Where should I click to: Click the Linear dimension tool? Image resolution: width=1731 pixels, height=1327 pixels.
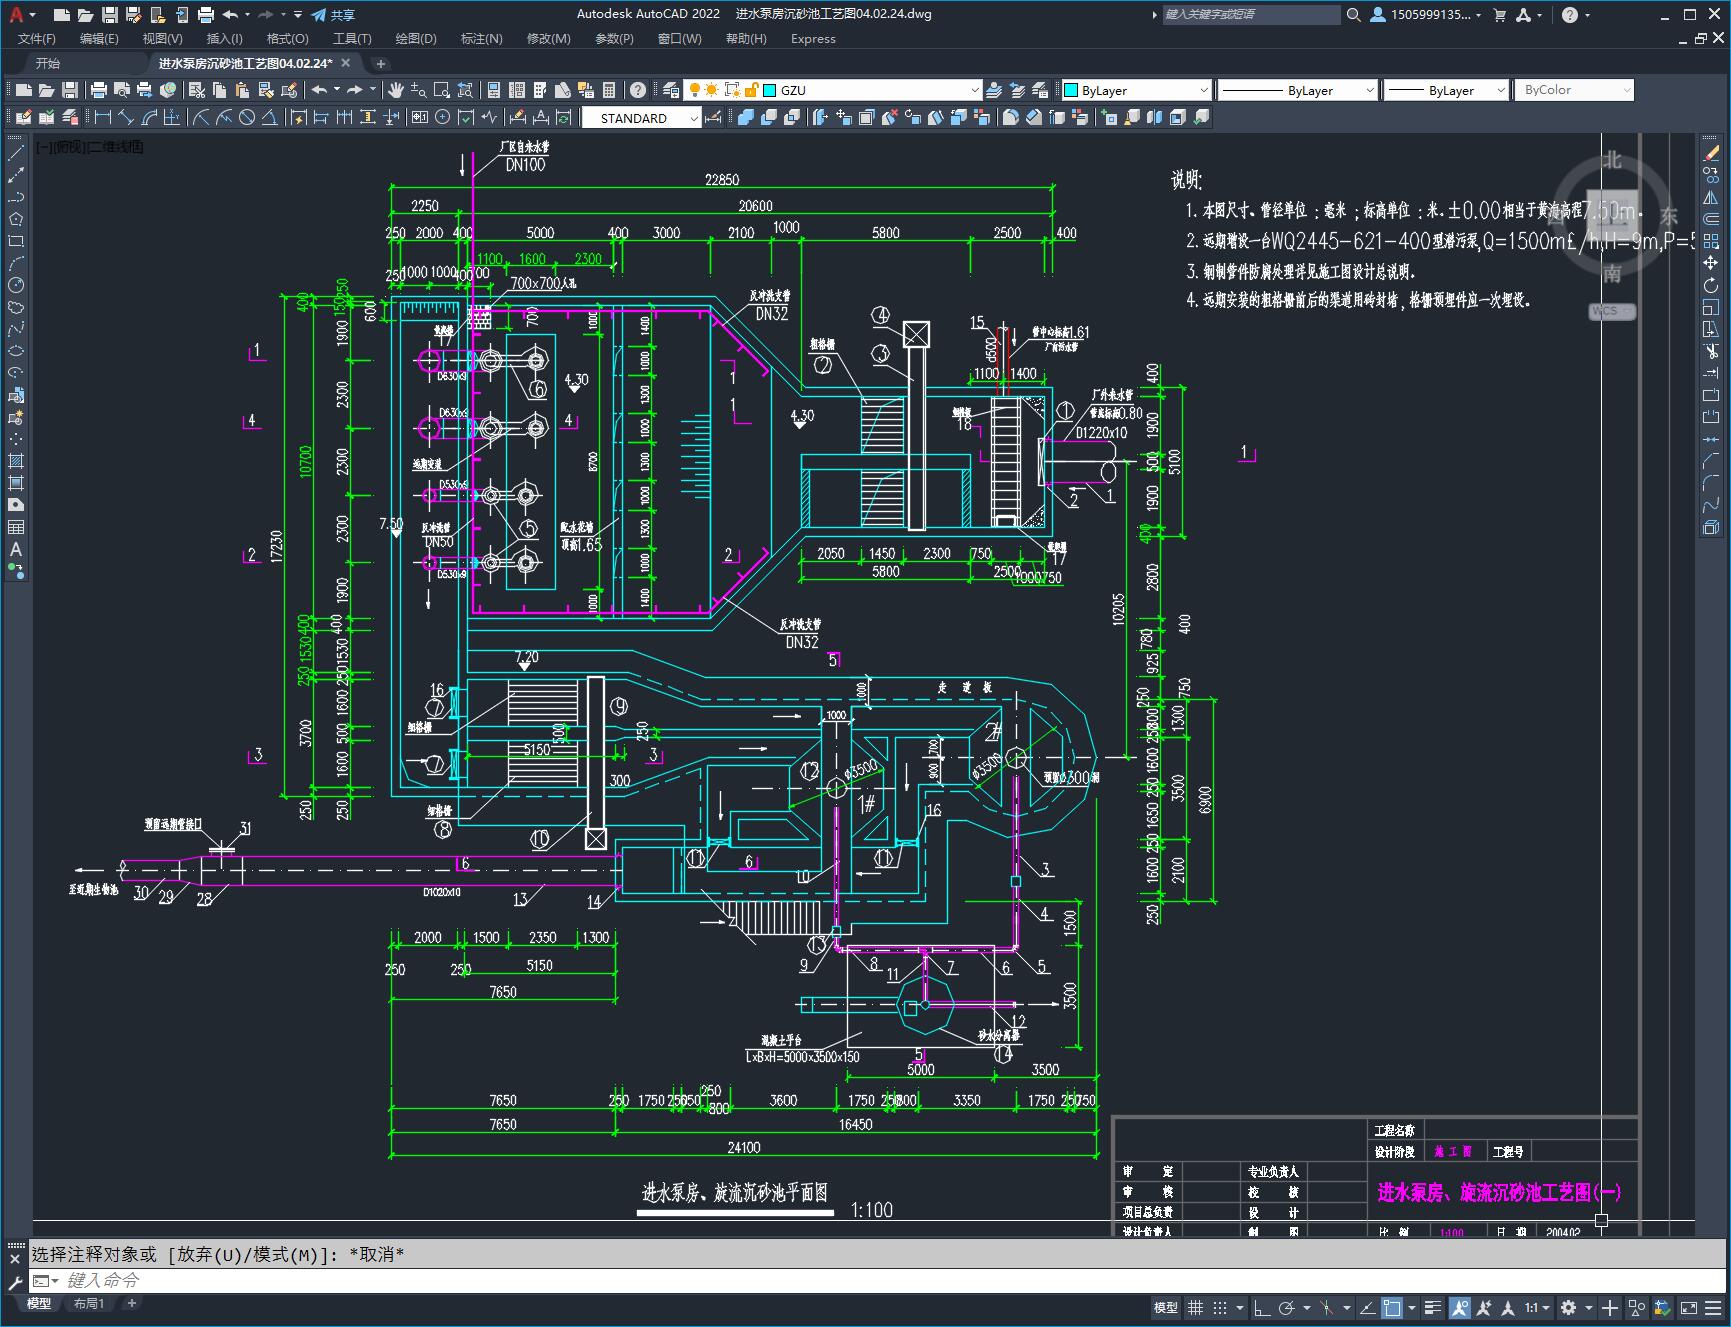[102, 118]
